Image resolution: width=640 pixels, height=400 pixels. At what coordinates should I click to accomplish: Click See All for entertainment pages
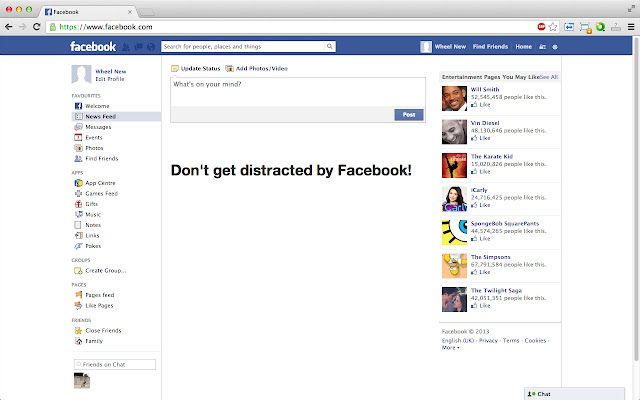pos(549,77)
